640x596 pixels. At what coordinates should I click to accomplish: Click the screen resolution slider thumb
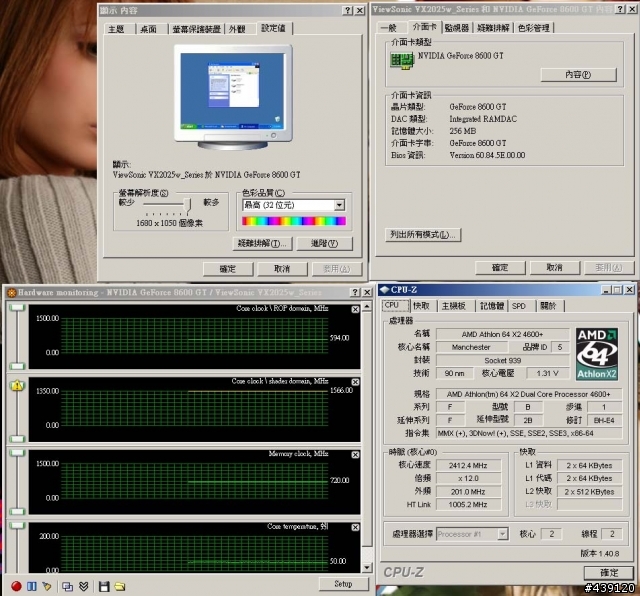(x=187, y=205)
